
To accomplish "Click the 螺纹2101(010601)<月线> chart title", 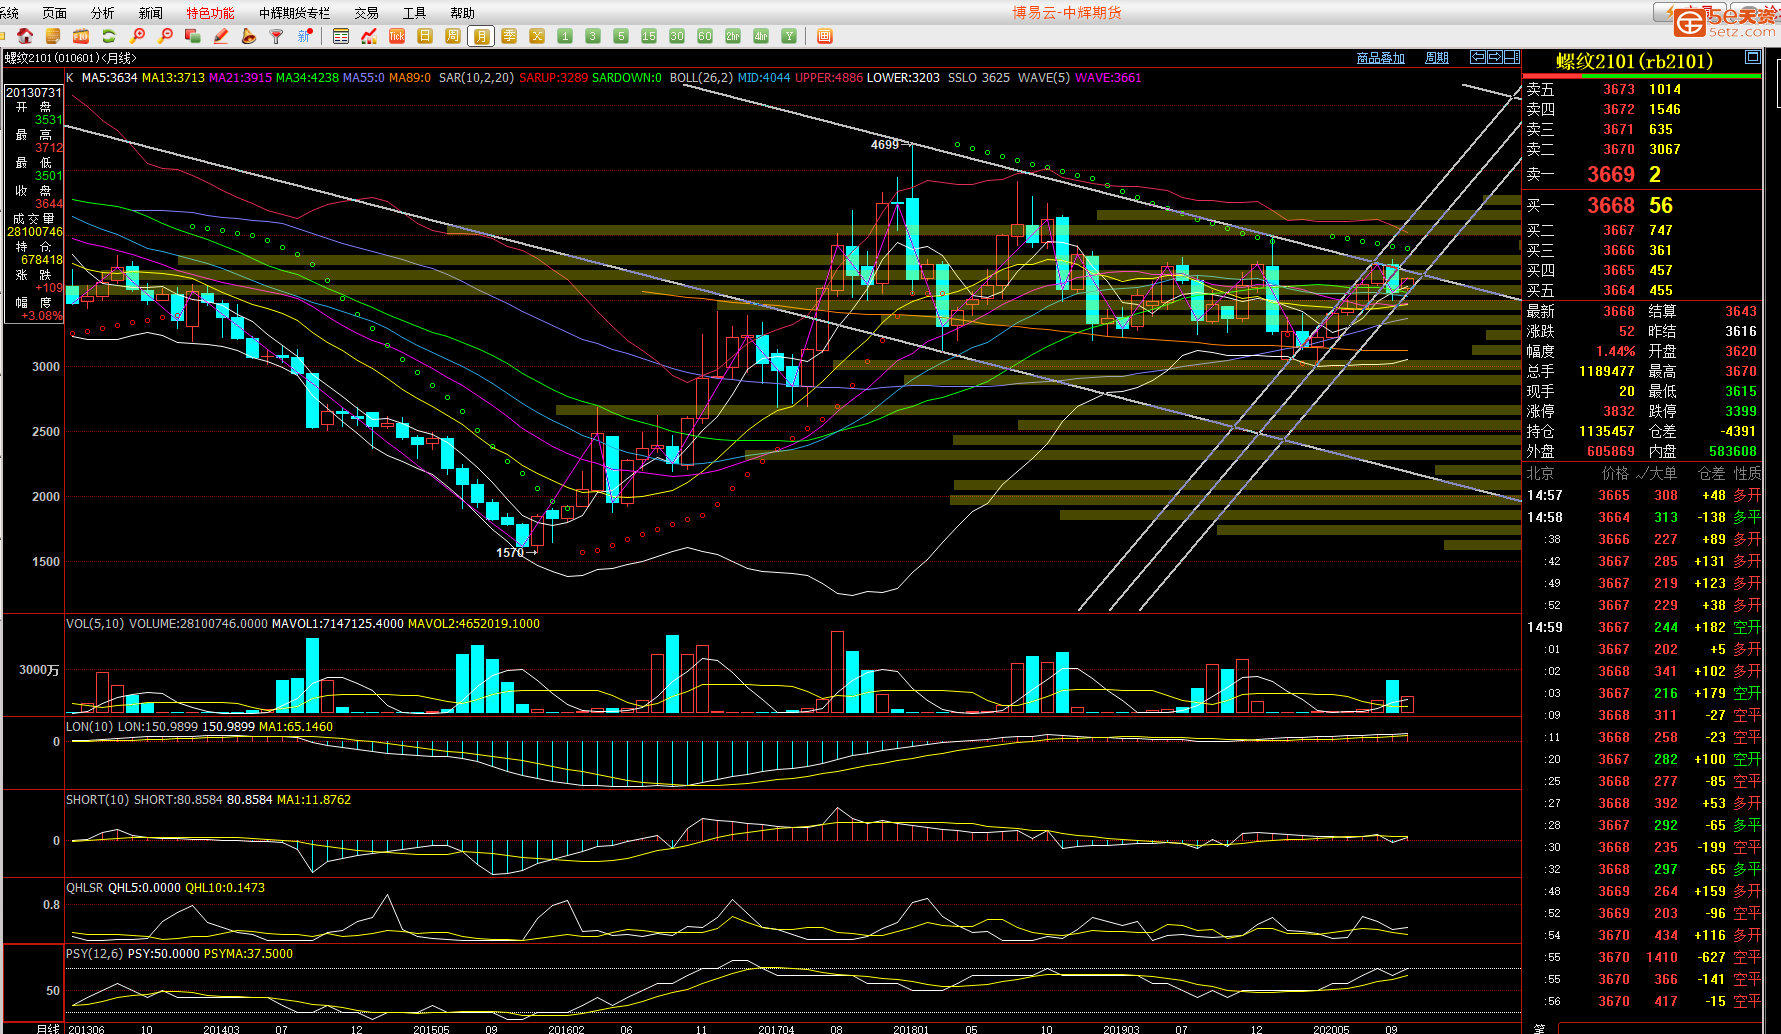I will coord(70,58).
